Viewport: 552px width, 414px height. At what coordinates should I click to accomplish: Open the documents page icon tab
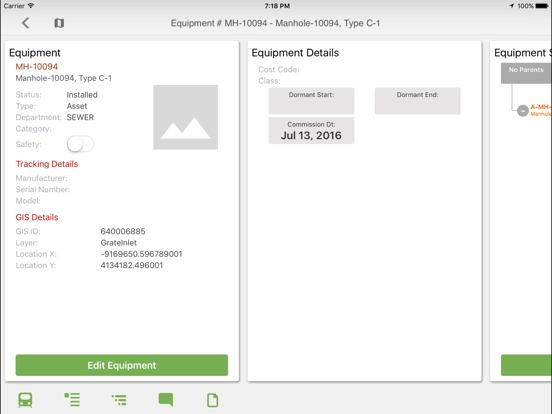(x=212, y=400)
